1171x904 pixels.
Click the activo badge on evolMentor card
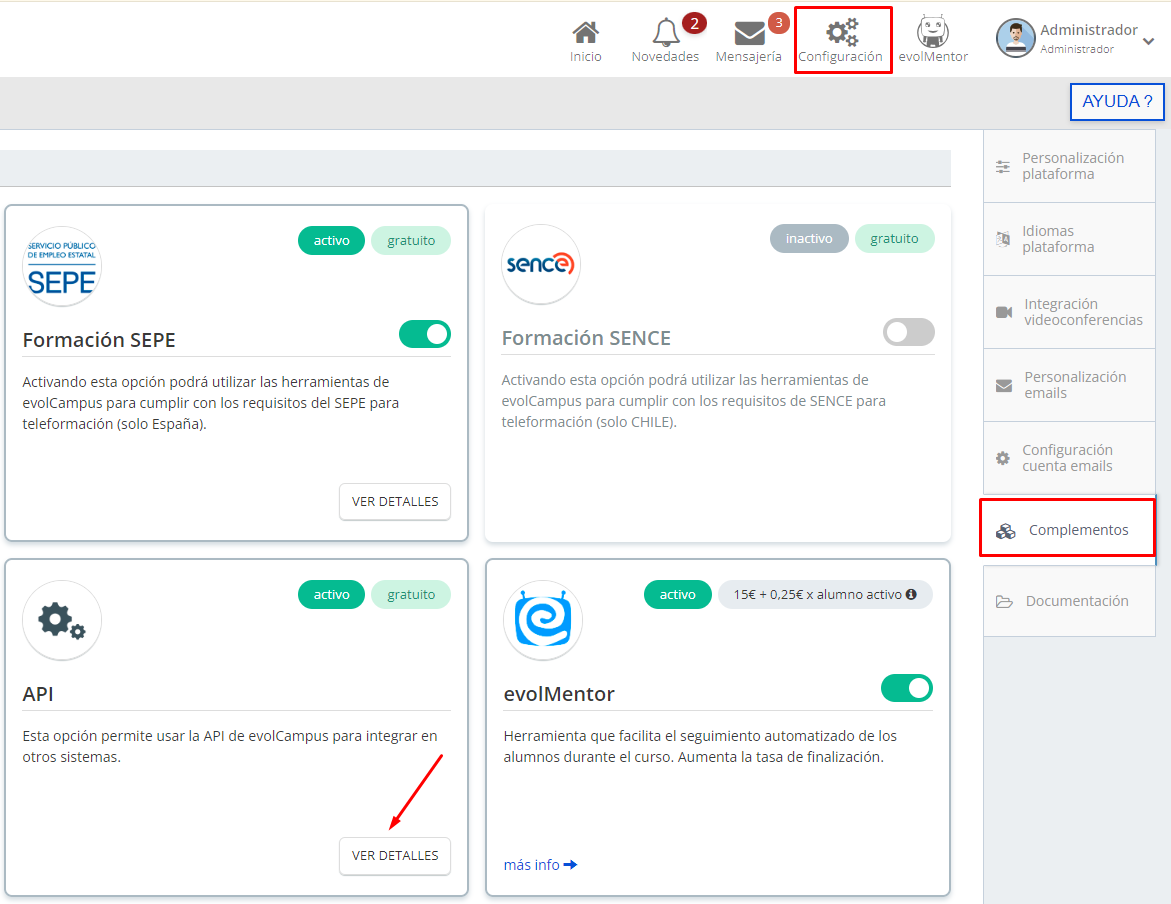677,595
